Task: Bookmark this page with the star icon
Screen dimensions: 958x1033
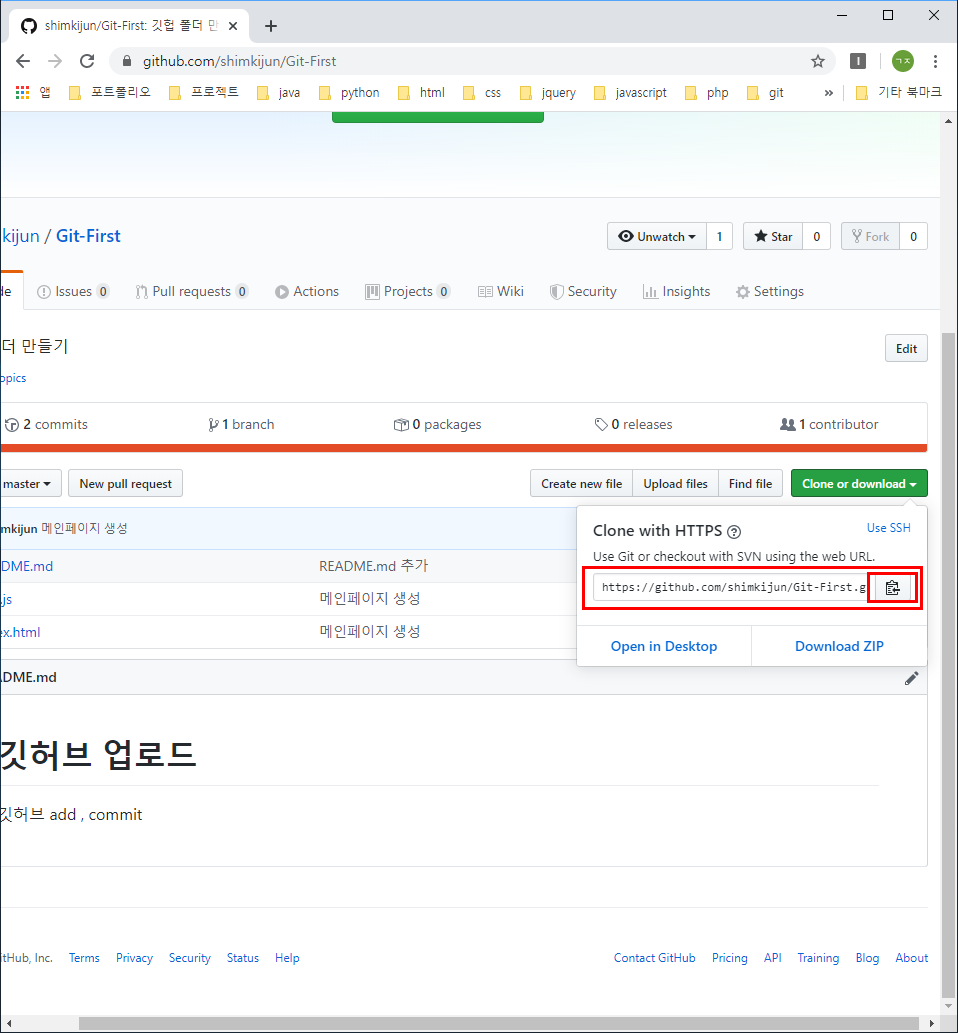Action: [818, 61]
